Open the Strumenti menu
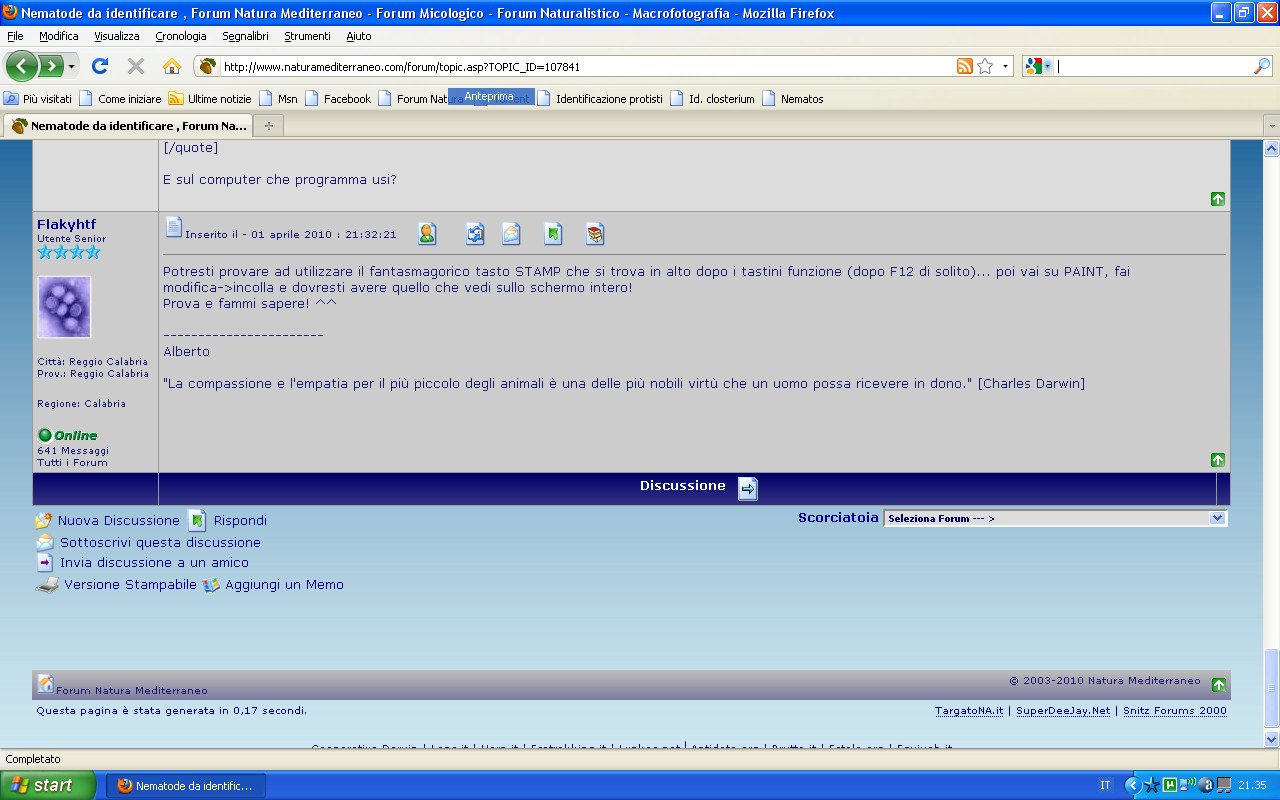This screenshot has width=1280, height=800. point(307,36)
